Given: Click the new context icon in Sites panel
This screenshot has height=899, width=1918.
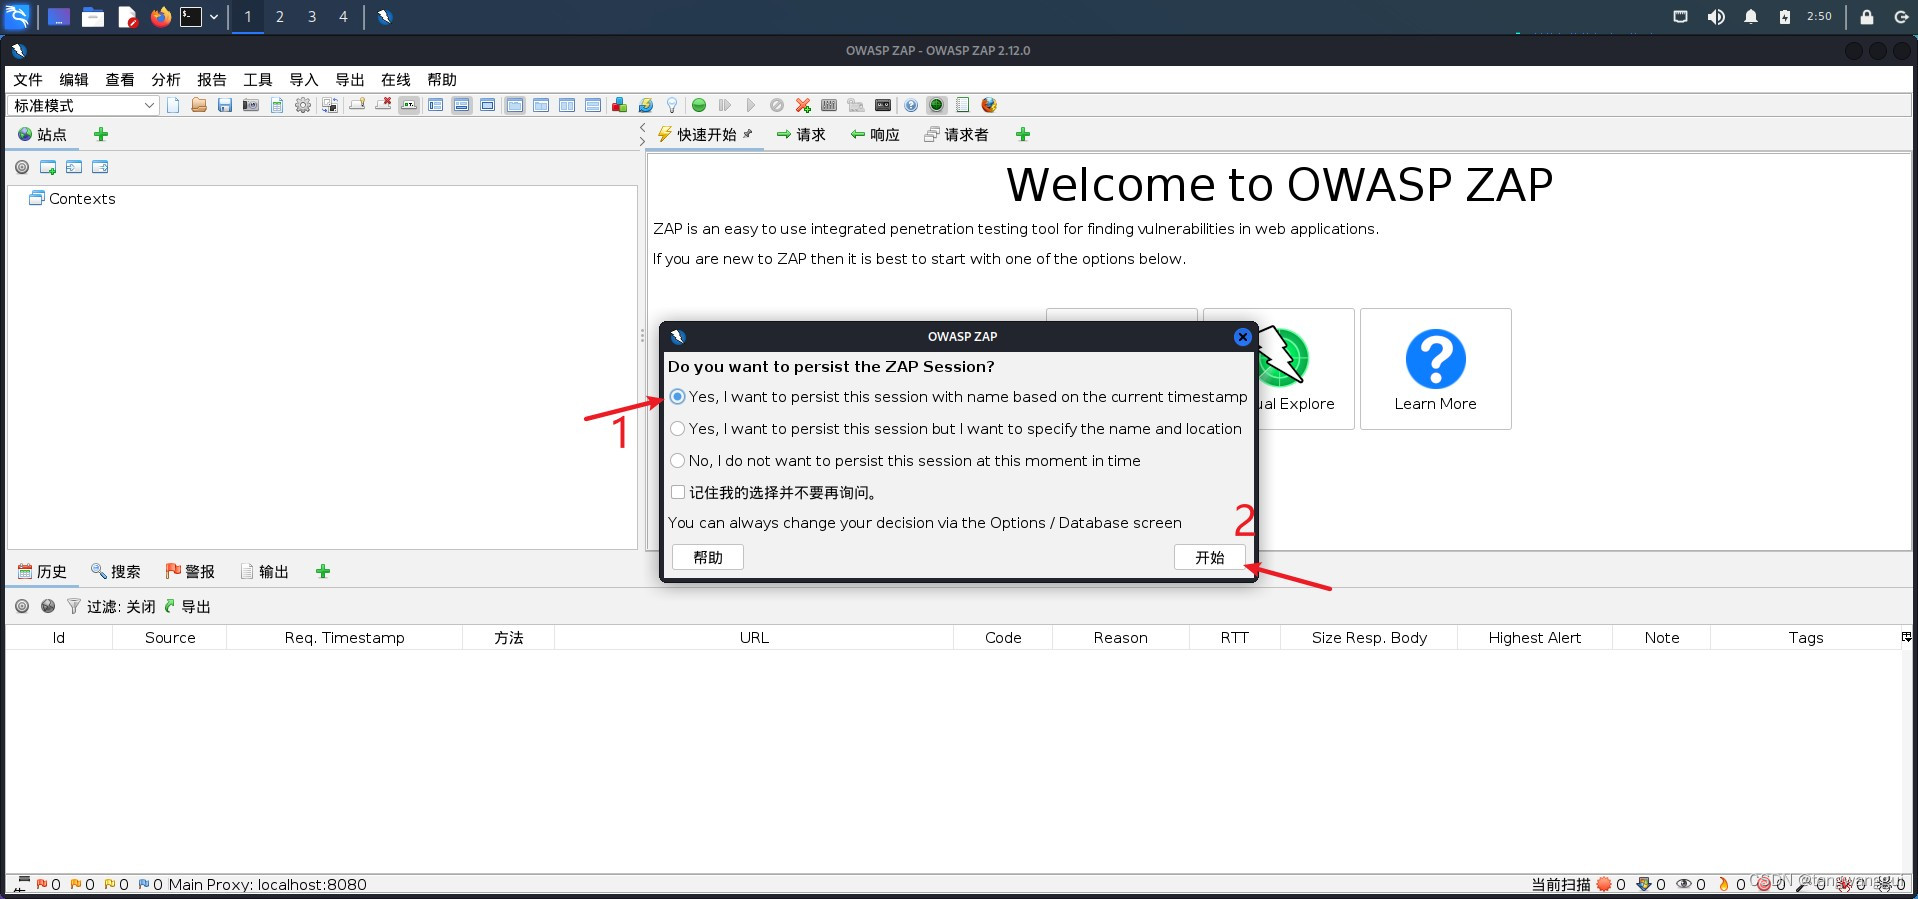Looking at the screenshot, I should click(x=48, y=167).
